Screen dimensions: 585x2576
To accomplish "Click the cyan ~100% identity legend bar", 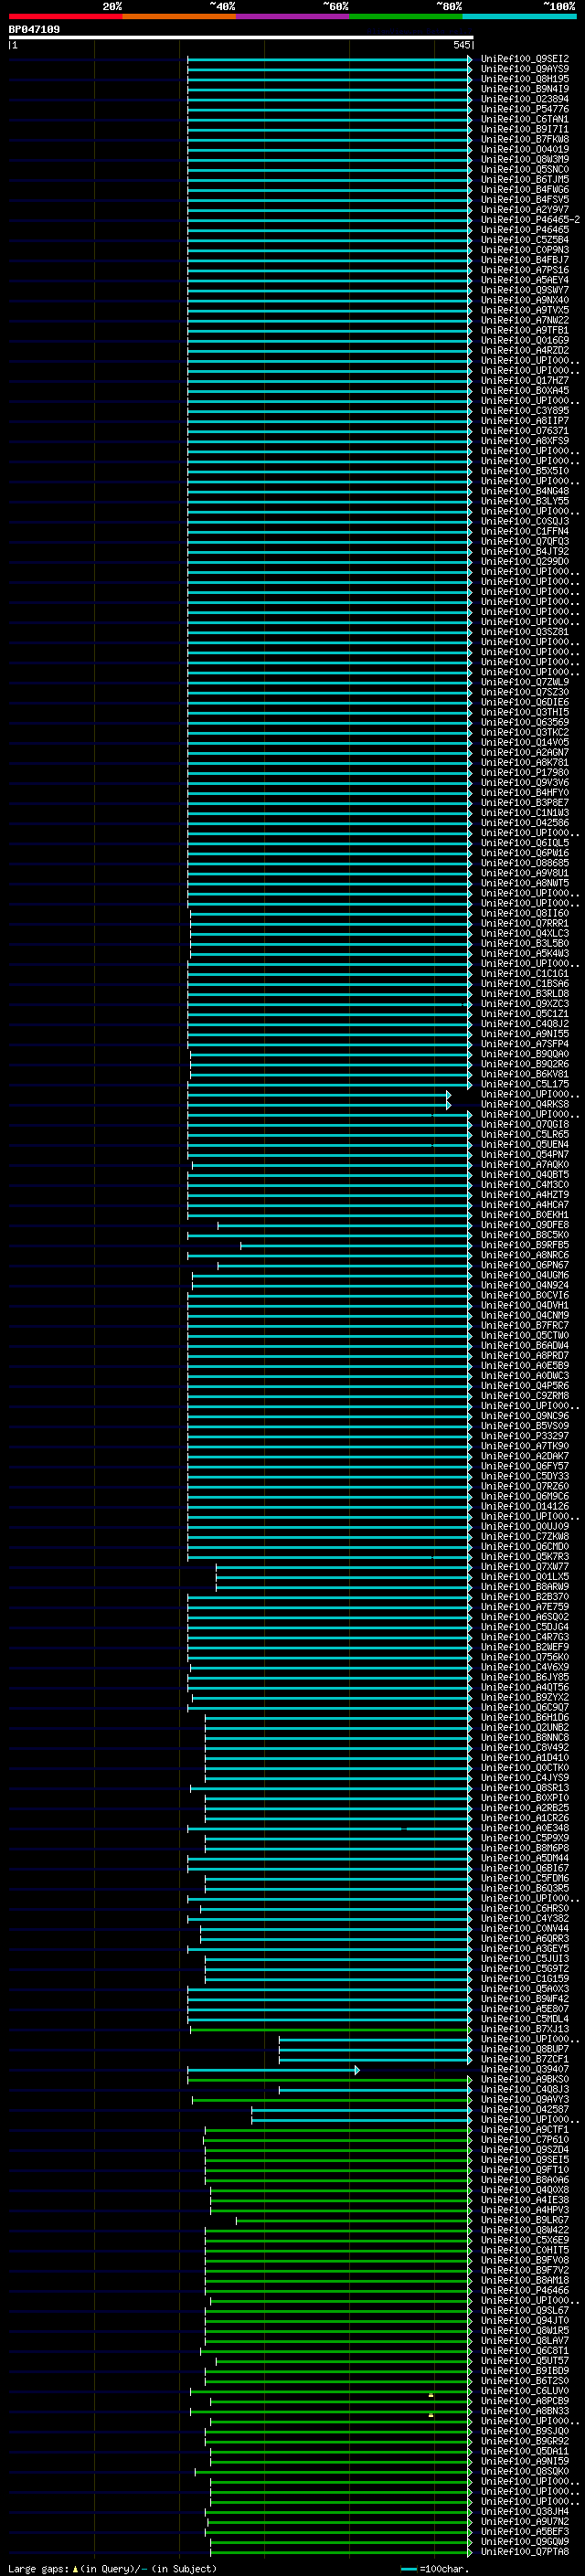I will (x=519, y=16).
